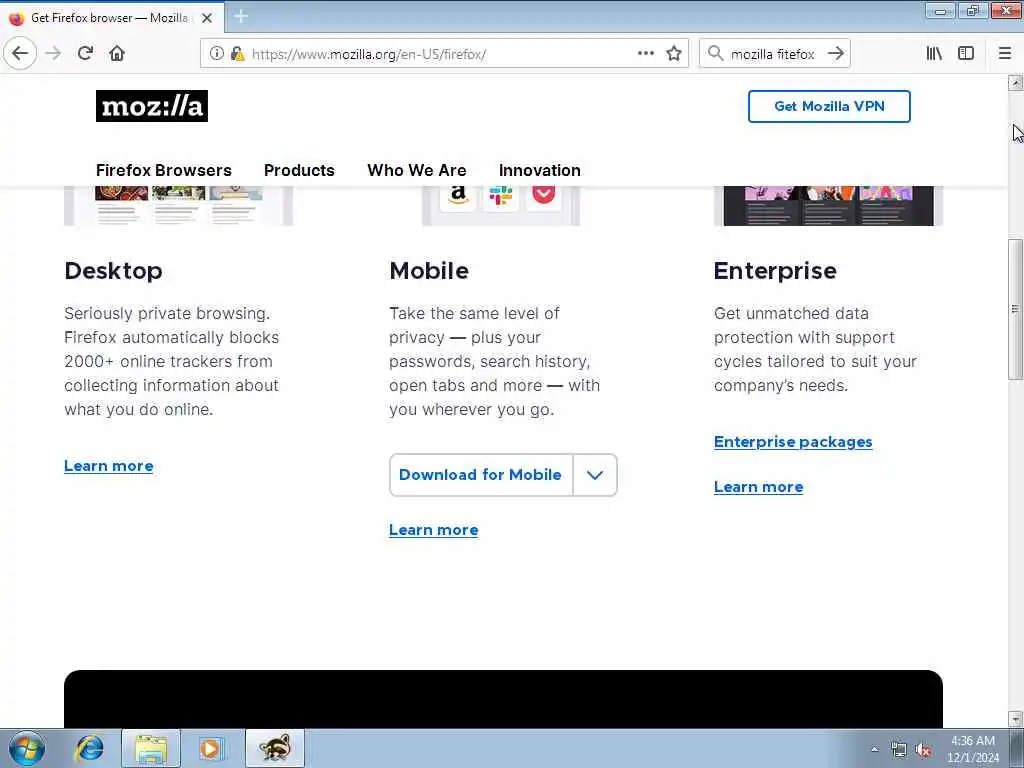Open the Library view icon
The height and width of the screenshot is (768, 1024).
[934, 54]
